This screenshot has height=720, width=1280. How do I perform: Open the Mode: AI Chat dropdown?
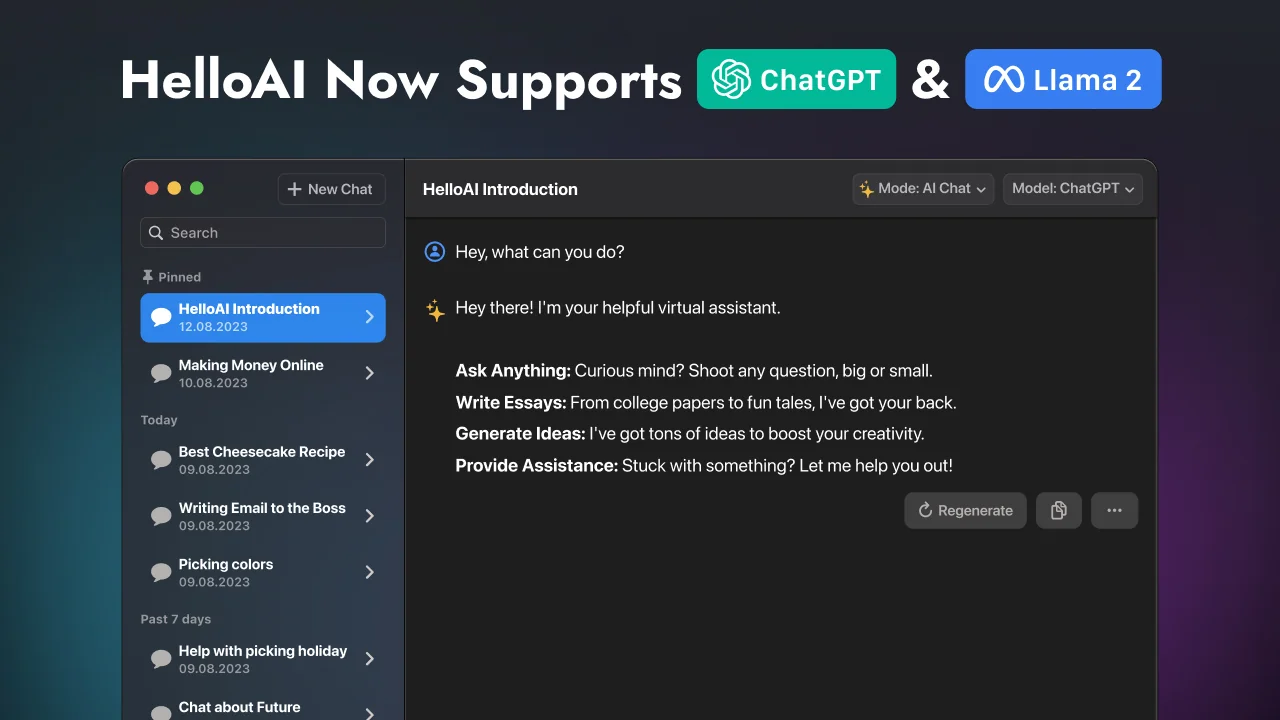pyautogui.click(x=923, y=189)
